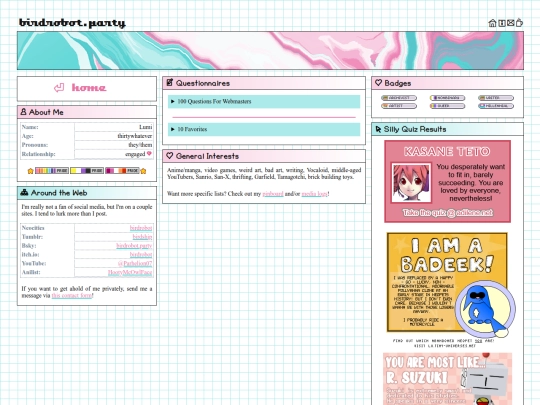Open the Tumblr profile link
The height and width of the screenshot is (405, 540).
tap(142, 237)
